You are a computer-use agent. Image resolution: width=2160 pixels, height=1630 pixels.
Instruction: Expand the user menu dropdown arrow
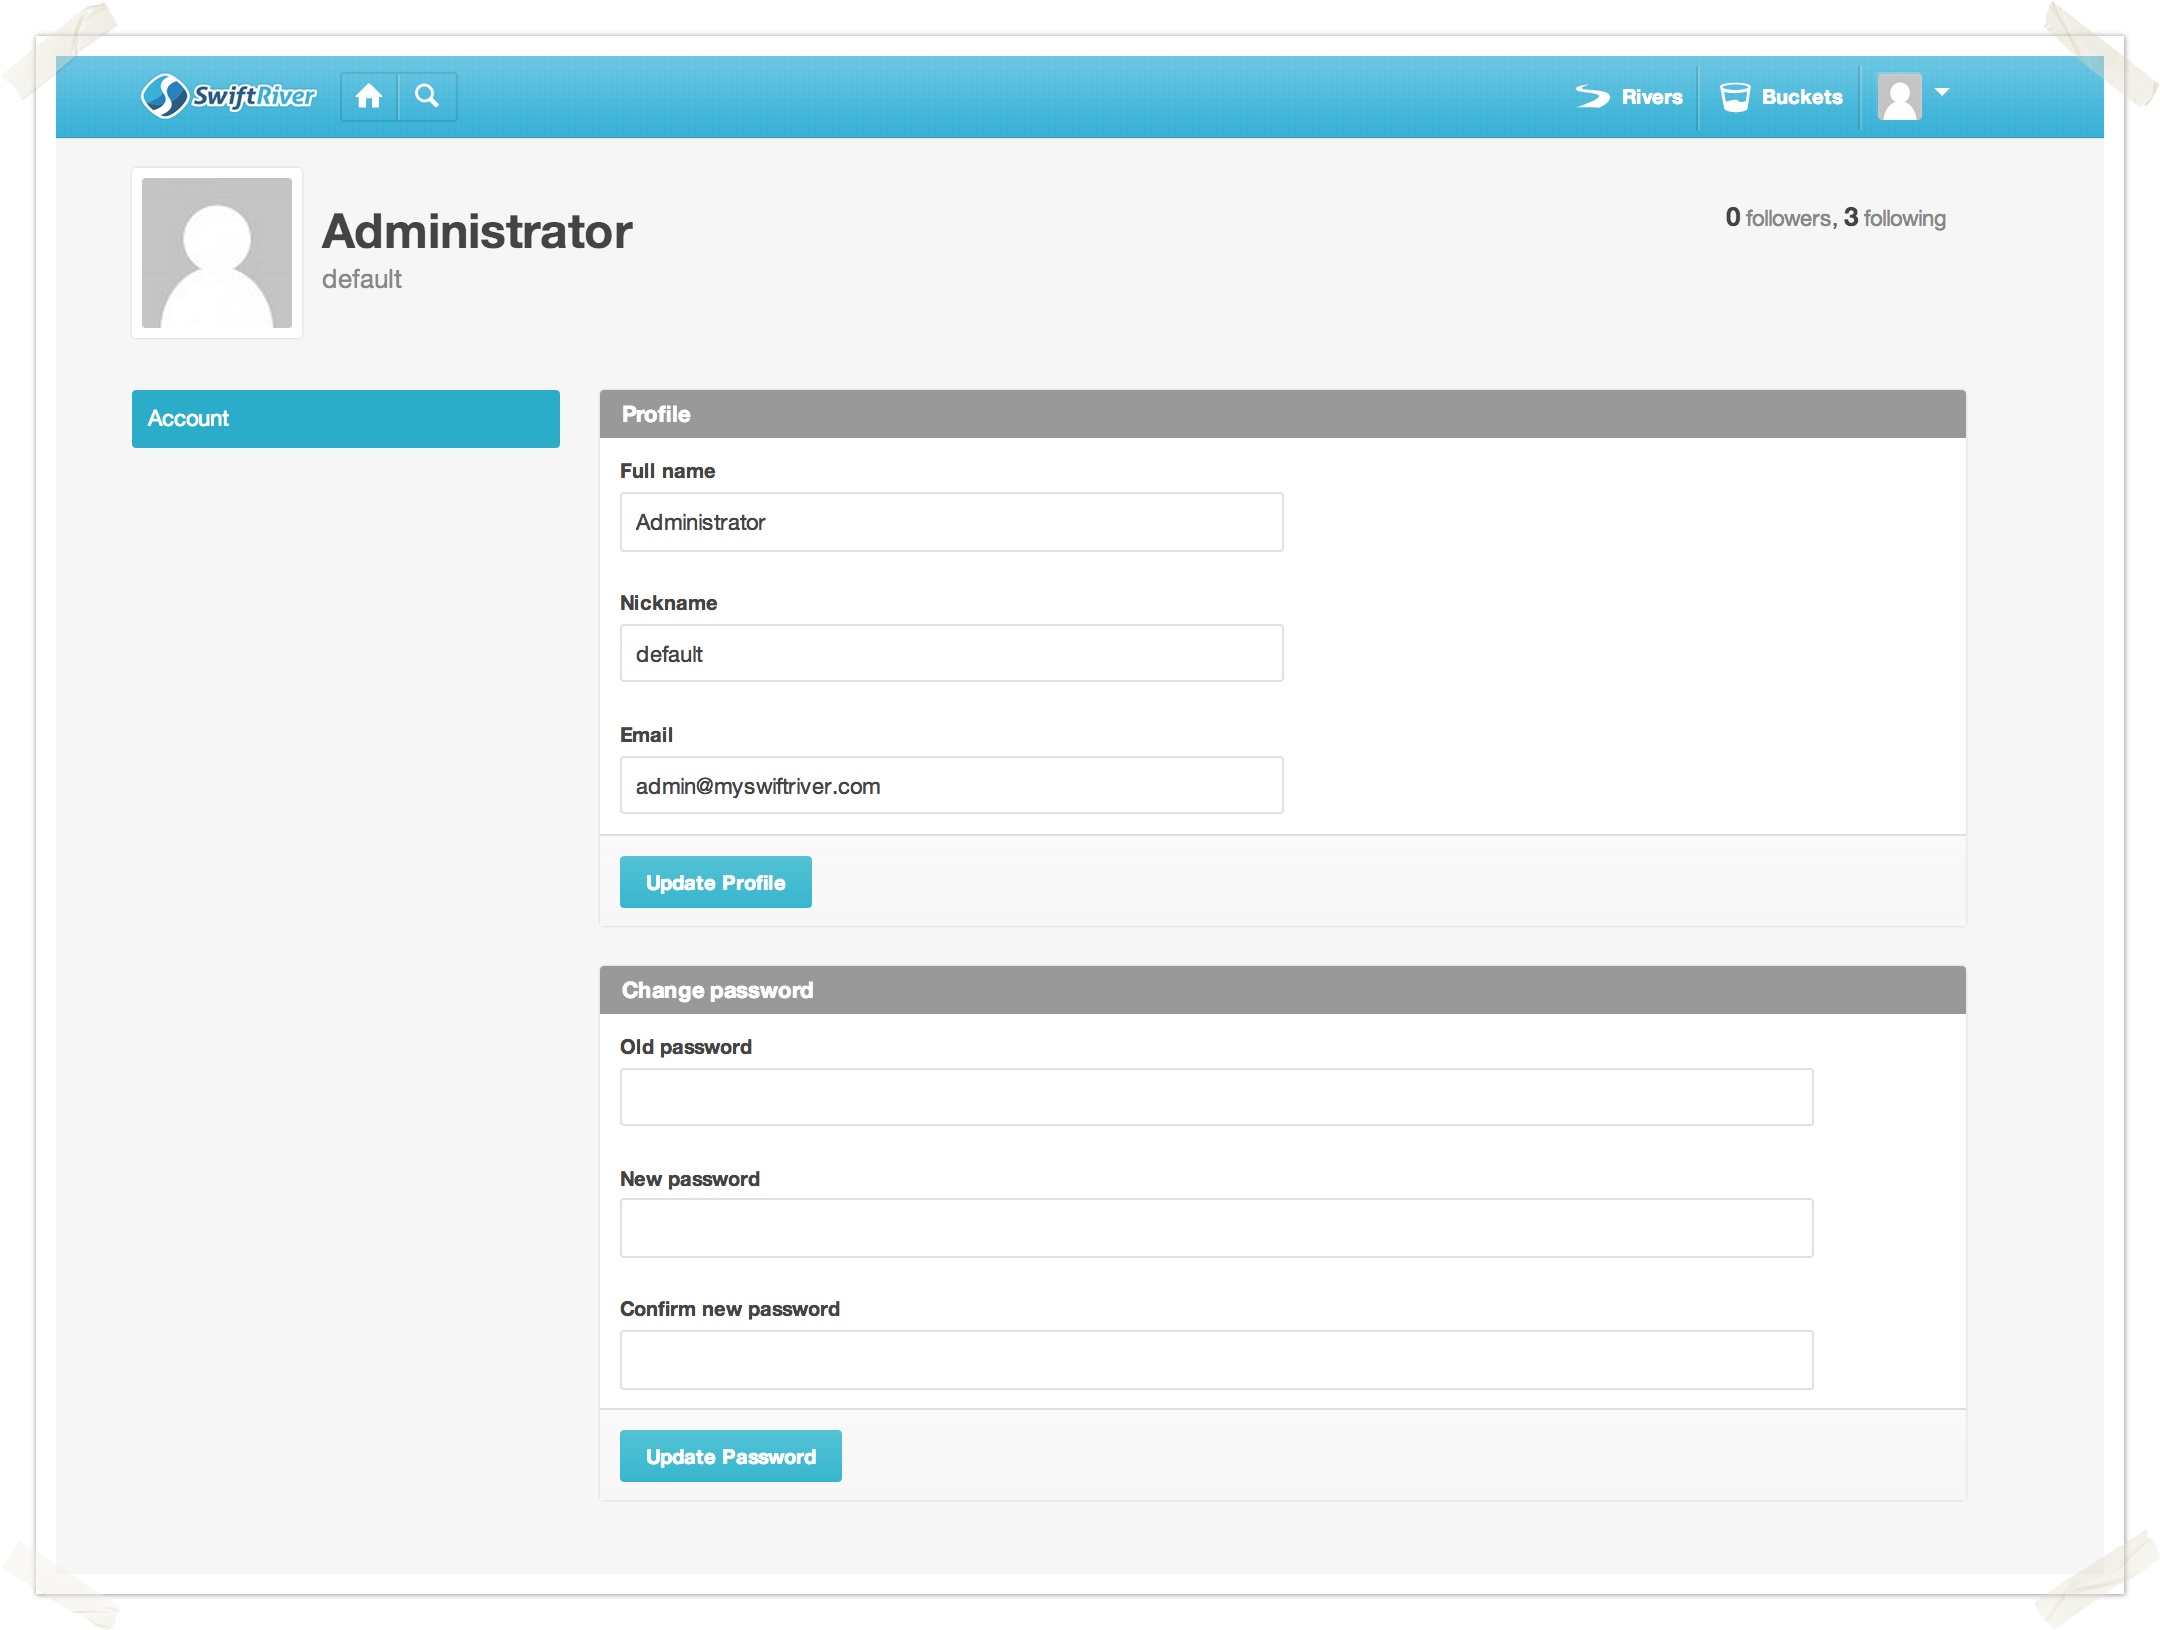[1942, 92]
